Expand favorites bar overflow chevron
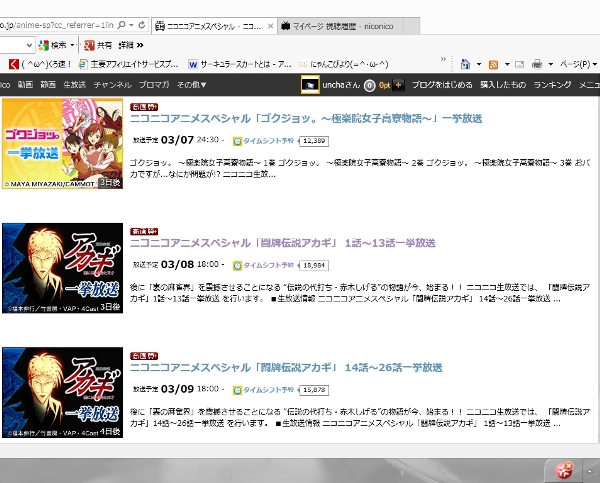Image resolution: width=600 pixels, height=483 pixels. (443, 59)
